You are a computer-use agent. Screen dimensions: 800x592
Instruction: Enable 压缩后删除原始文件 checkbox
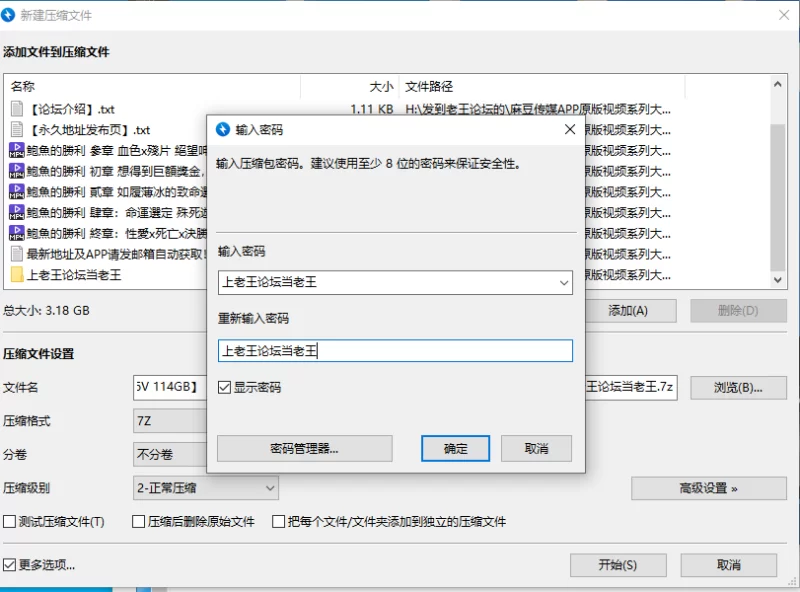[138, 522]
